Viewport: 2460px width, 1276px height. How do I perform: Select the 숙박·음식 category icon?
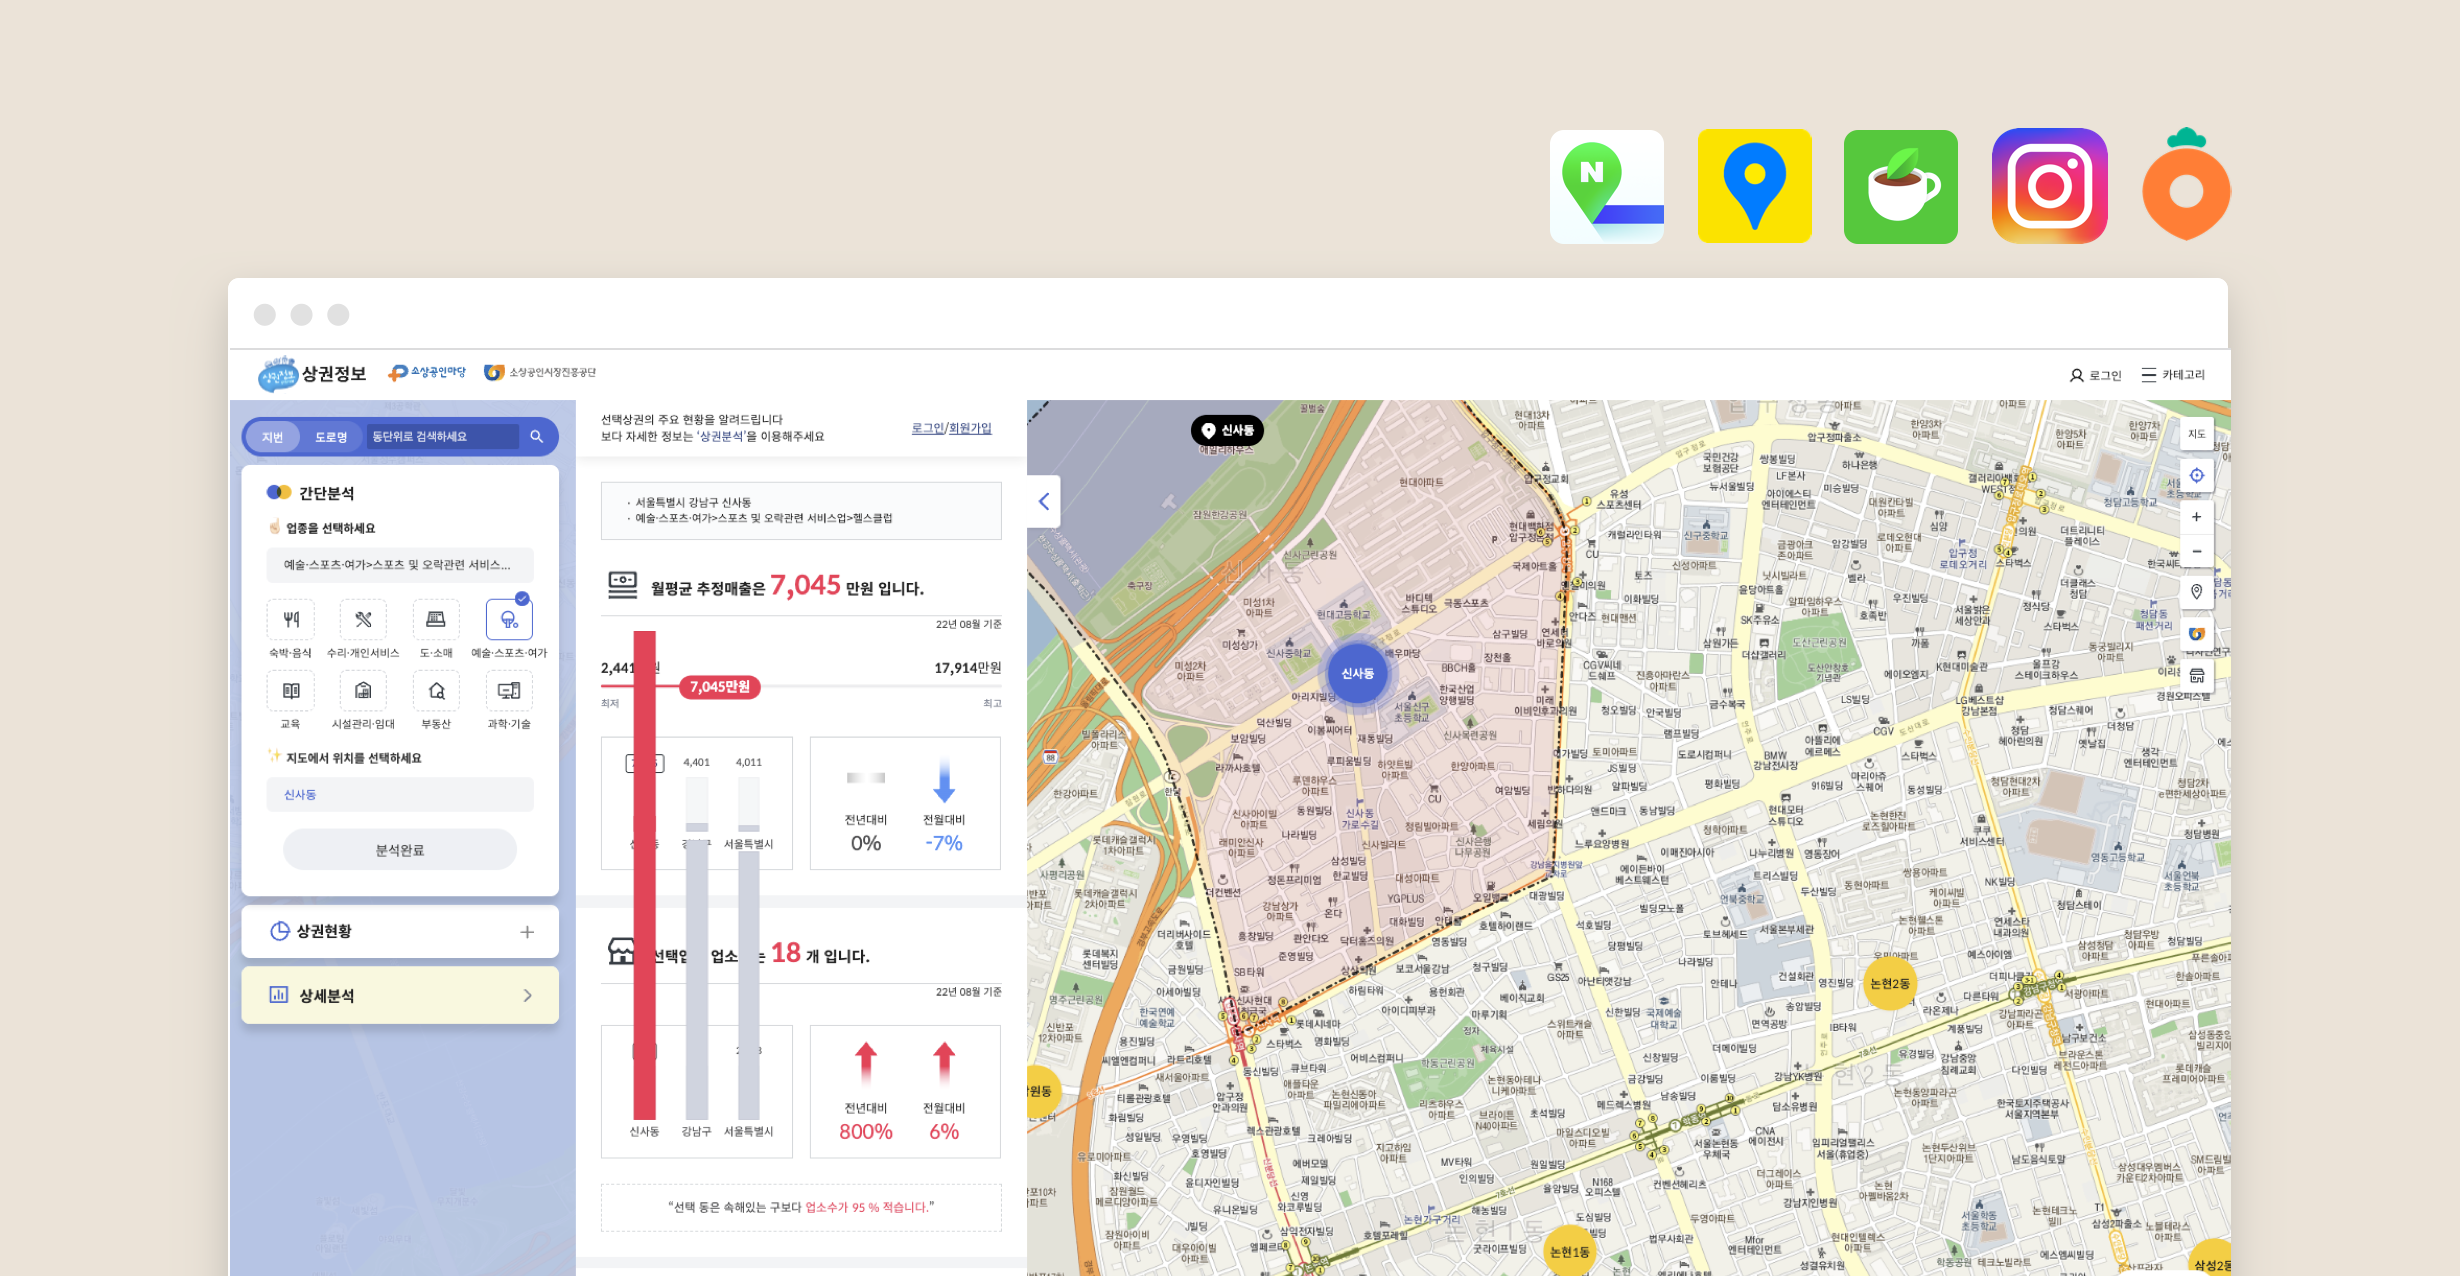point(290,620)
